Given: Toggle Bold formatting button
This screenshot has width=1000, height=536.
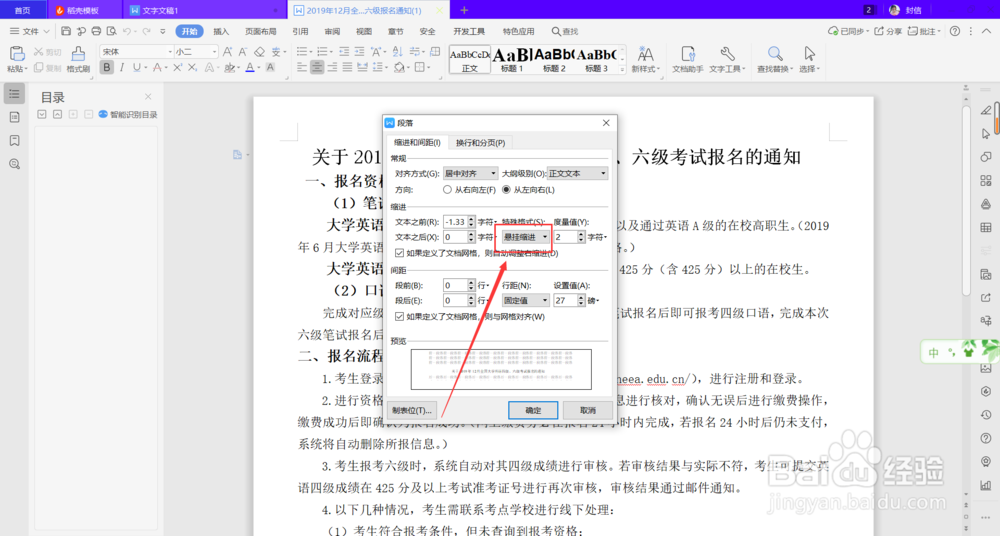Looking at the screenshot, I should pos(107,67).
